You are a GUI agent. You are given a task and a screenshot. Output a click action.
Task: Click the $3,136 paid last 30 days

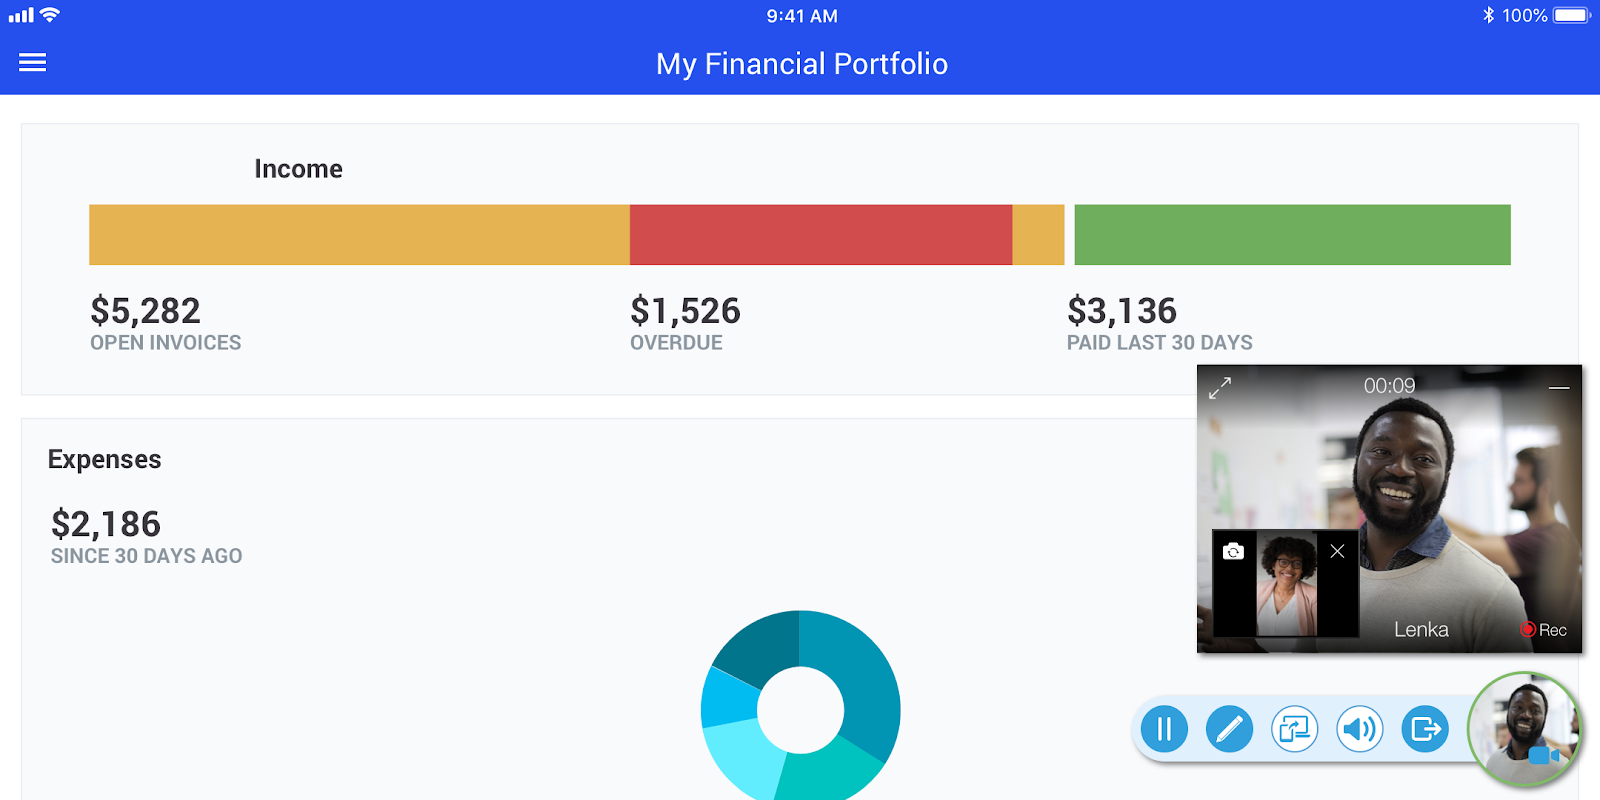(1121, 311)
